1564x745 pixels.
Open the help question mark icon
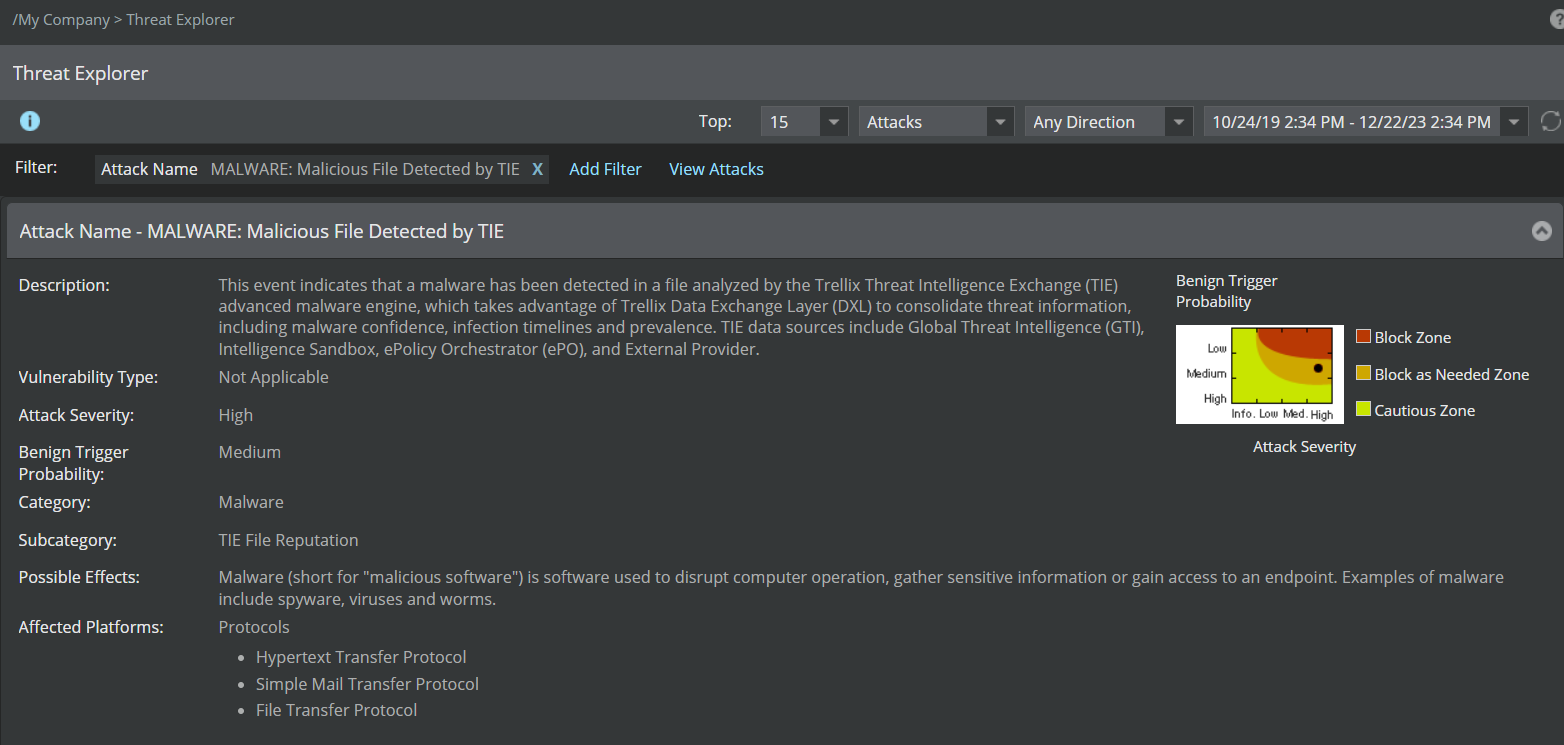click(1557, 20)
